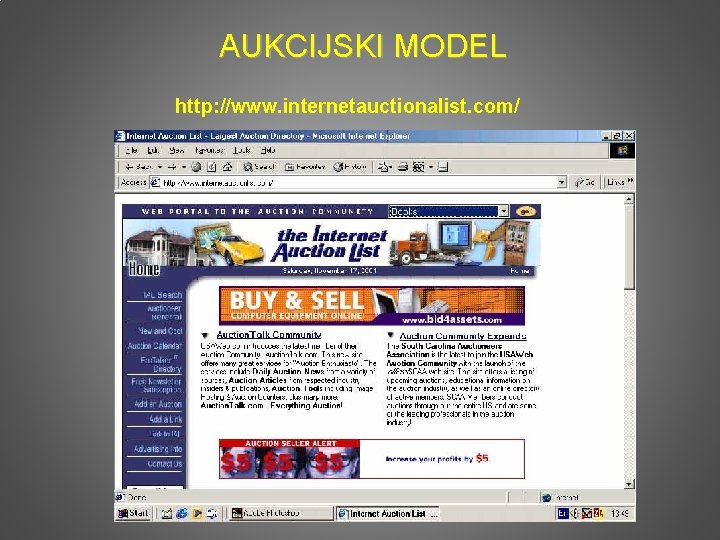
Task: Click the Stop loading icon
Action: click(x=196, y=167)
